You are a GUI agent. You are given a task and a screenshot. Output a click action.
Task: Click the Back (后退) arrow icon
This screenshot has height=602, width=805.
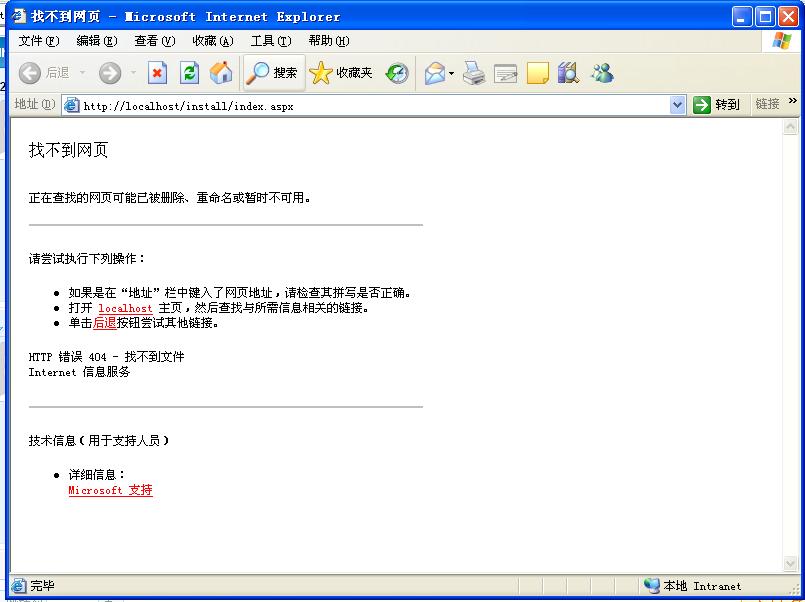30,73
